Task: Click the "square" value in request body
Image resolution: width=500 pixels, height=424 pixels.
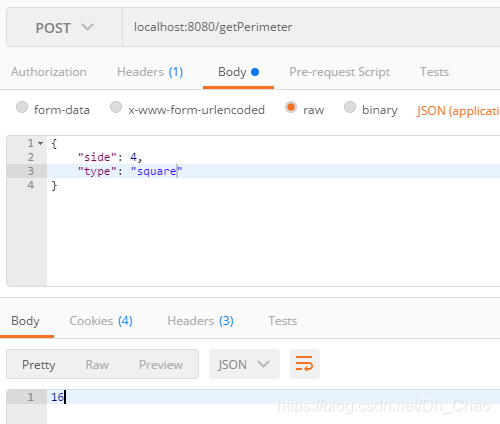Action: (156, 171)
